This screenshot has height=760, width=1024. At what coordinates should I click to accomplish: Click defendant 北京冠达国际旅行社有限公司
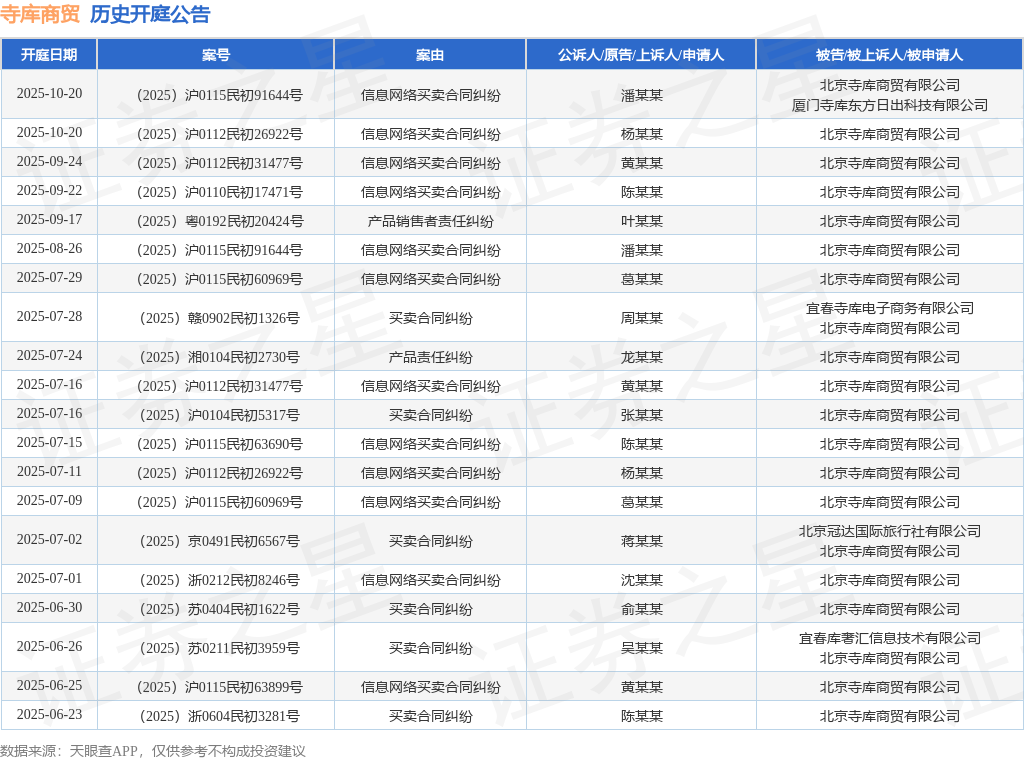[x=889, y=531]
